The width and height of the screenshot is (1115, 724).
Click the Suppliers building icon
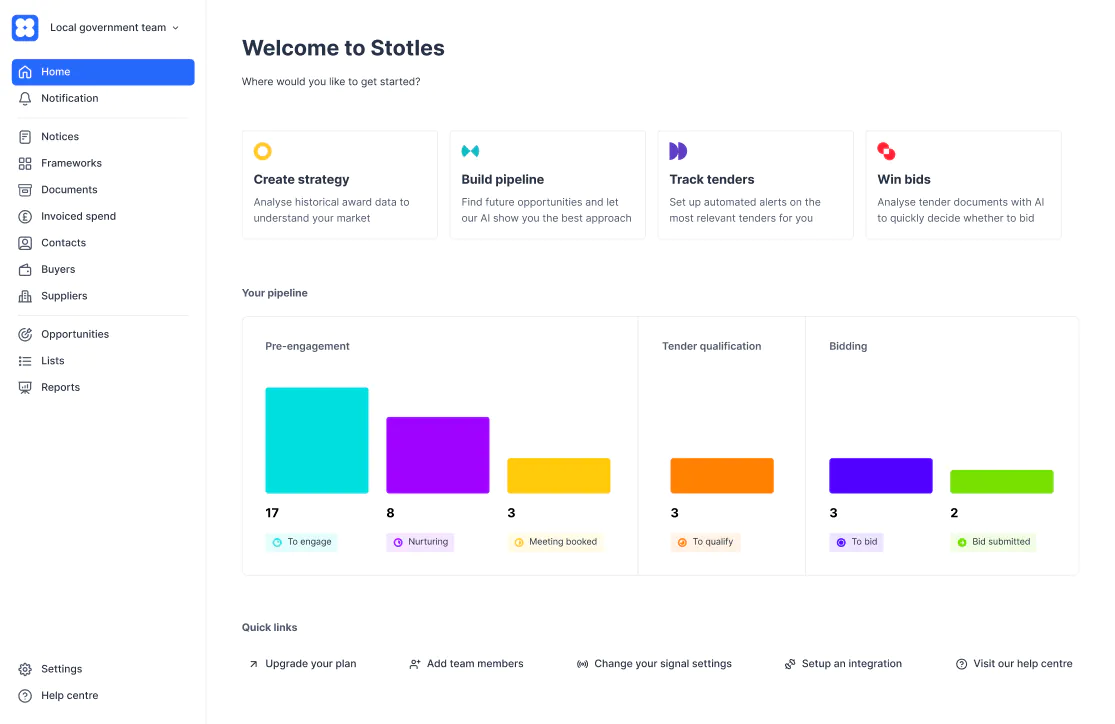25,297
